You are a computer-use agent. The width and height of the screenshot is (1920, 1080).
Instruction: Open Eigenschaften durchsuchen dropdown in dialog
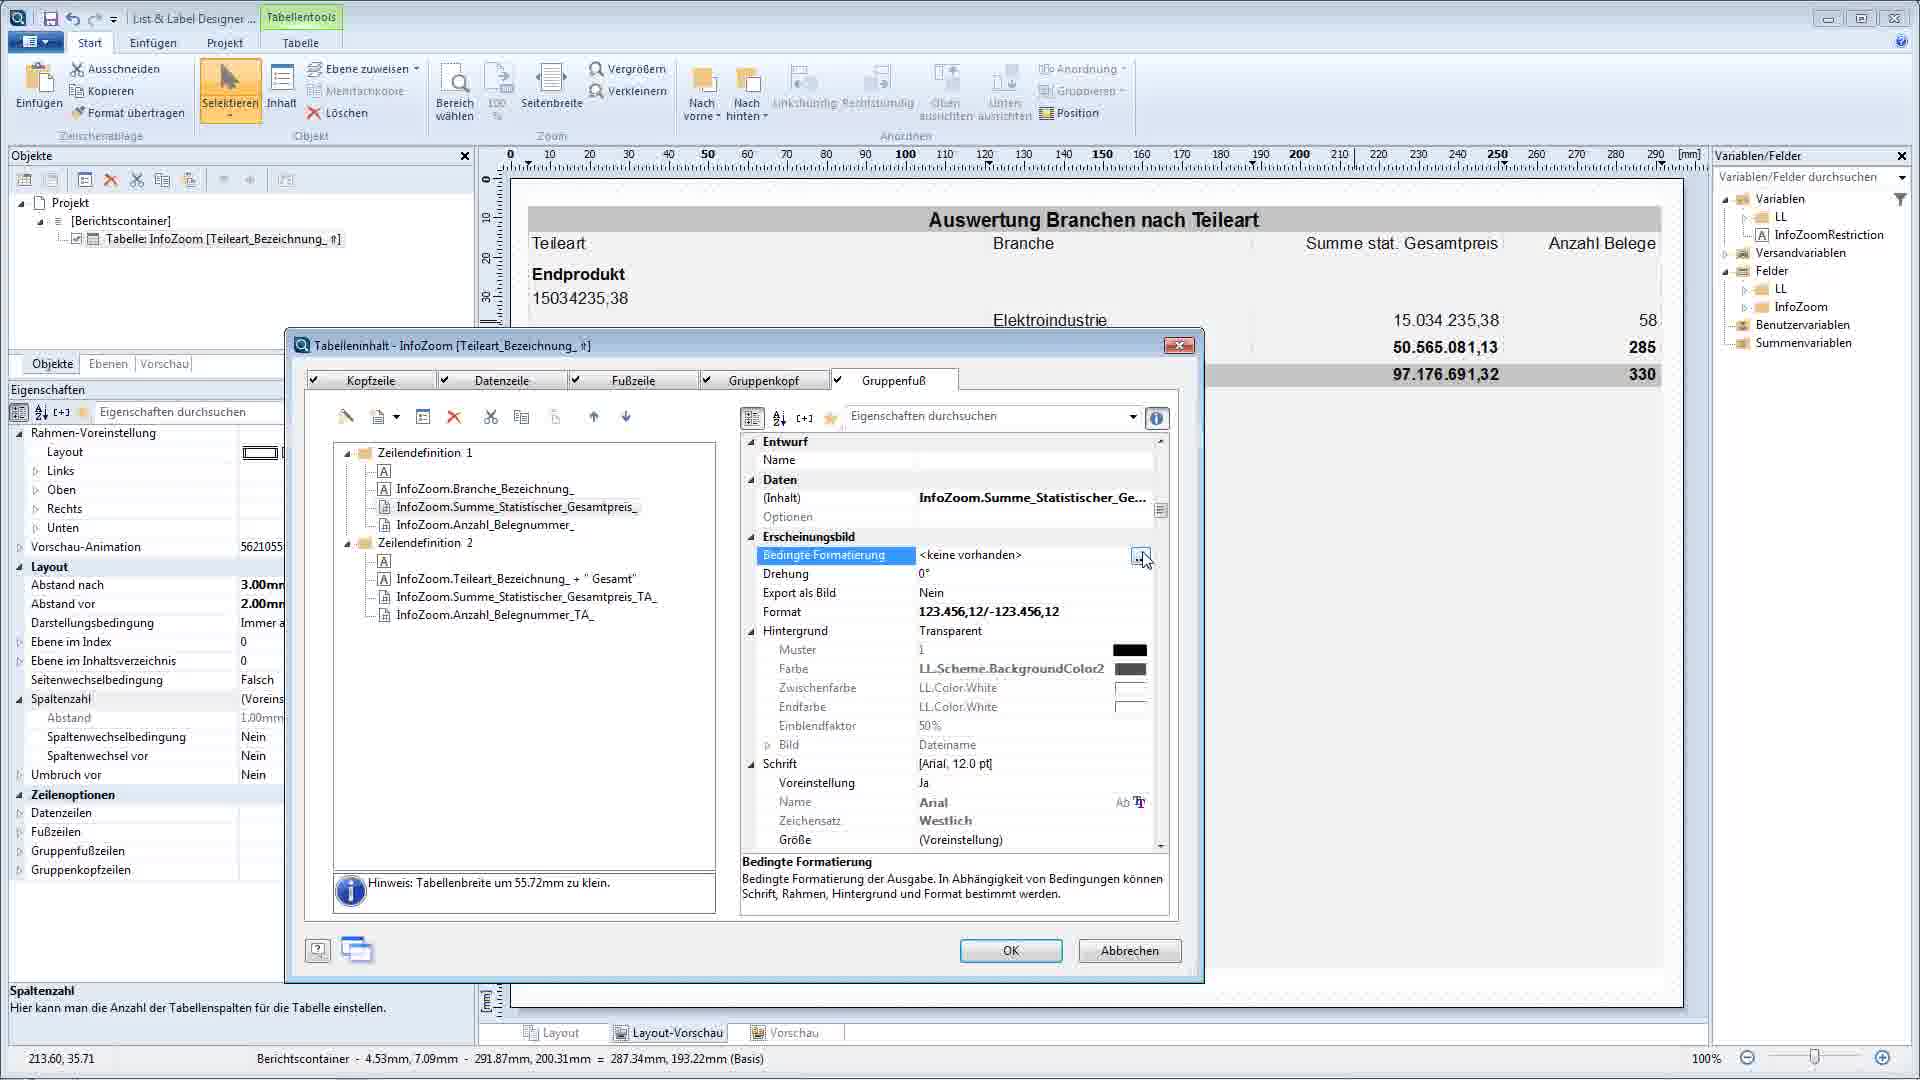(x=1133, y=417)
